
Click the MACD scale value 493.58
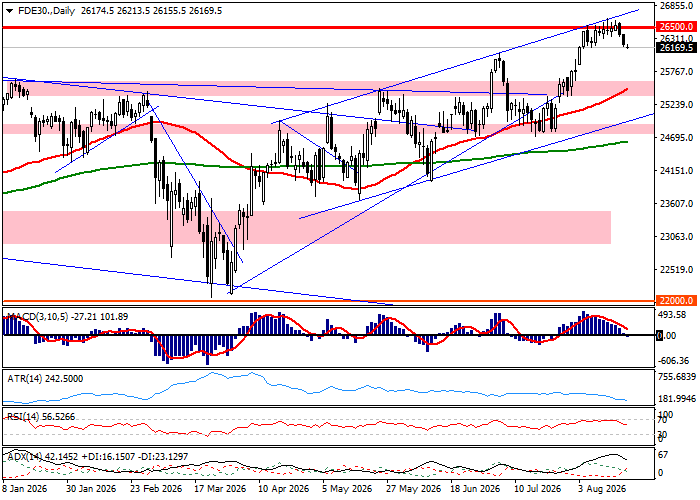coord(672,315)
